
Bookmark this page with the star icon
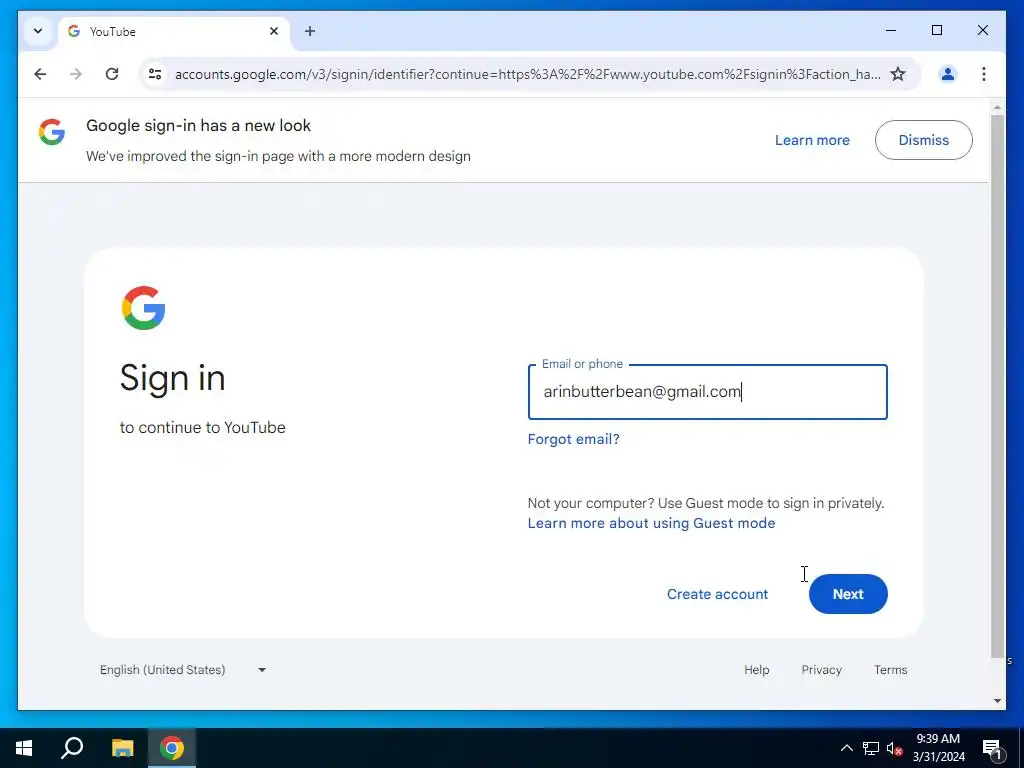point(898,74)
